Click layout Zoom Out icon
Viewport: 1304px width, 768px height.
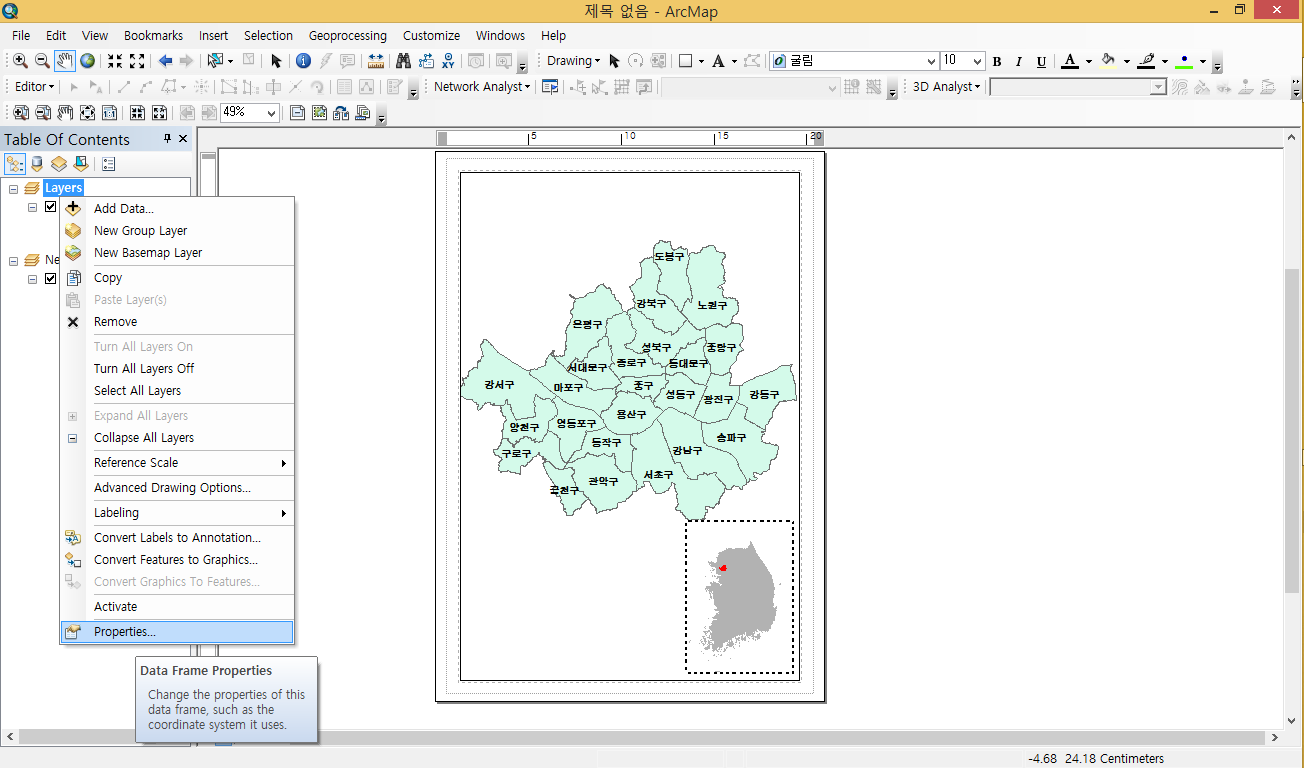[x=43, y=113]
